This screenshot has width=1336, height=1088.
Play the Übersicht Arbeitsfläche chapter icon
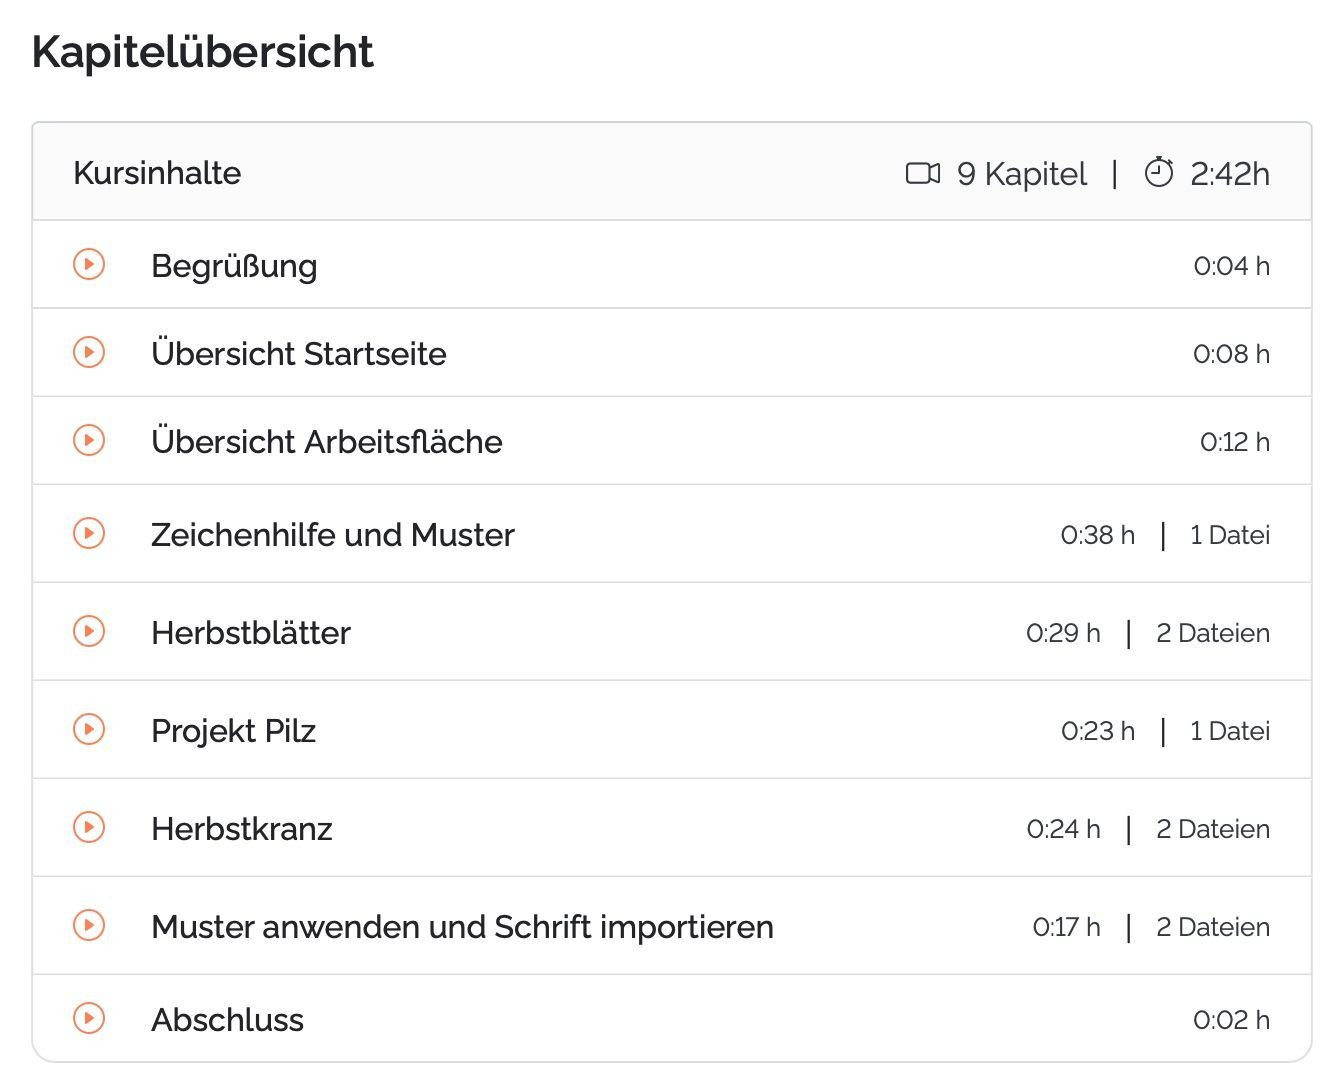(89, 441)
